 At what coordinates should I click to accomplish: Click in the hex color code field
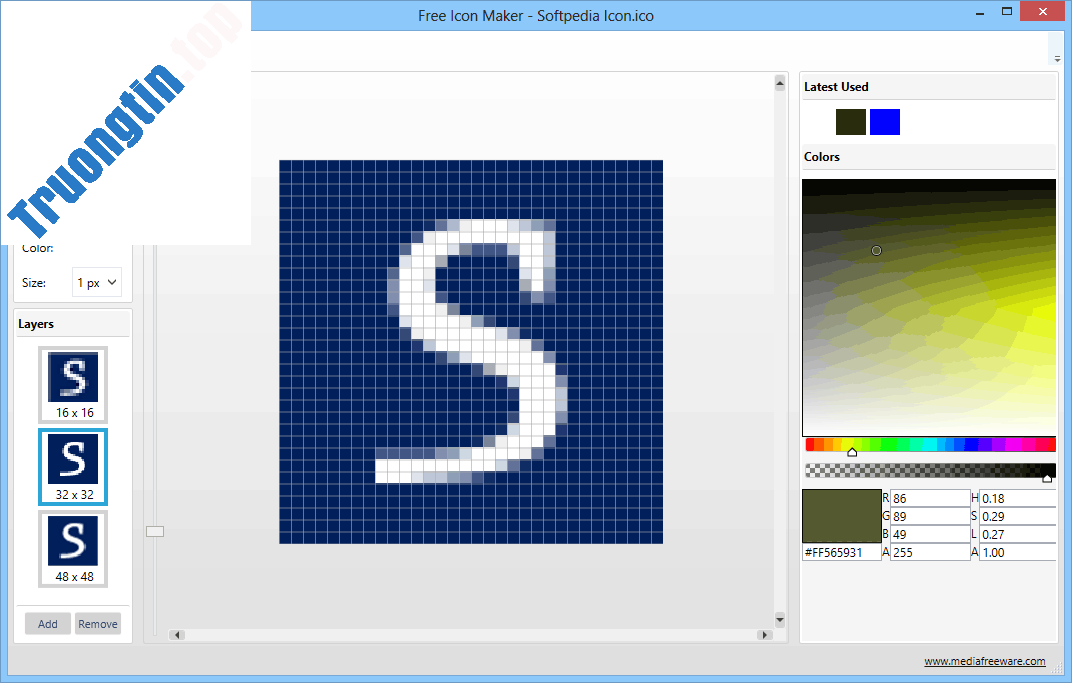pos(841,552)
